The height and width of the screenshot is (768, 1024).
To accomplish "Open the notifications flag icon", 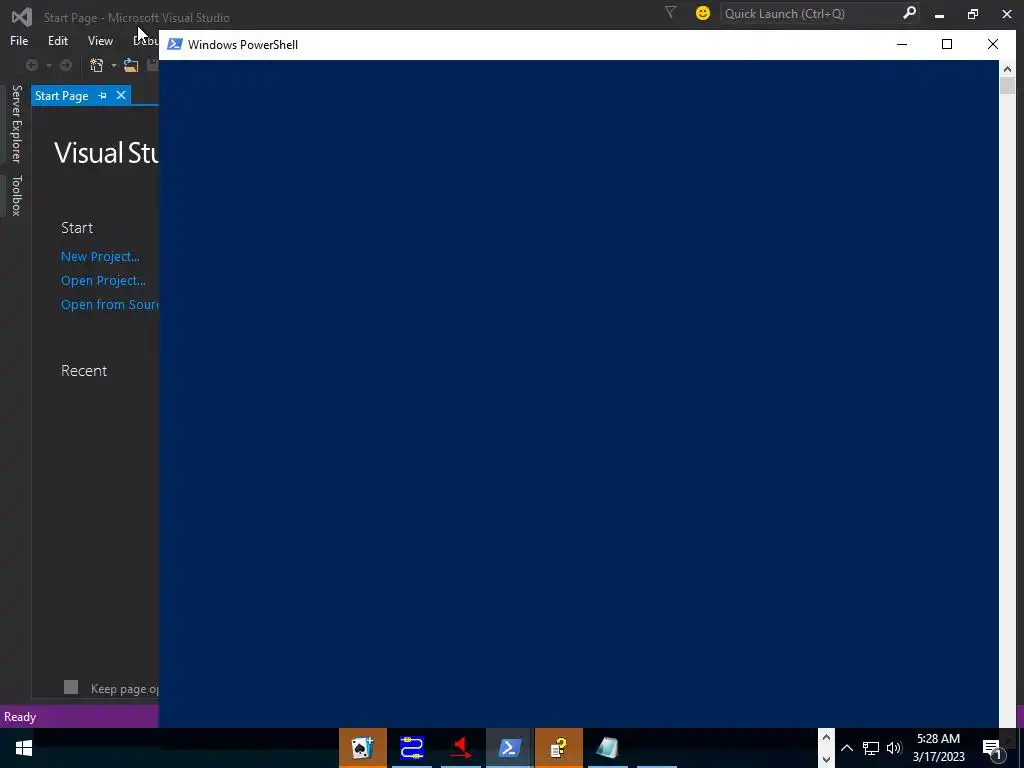I will point(670,12).
